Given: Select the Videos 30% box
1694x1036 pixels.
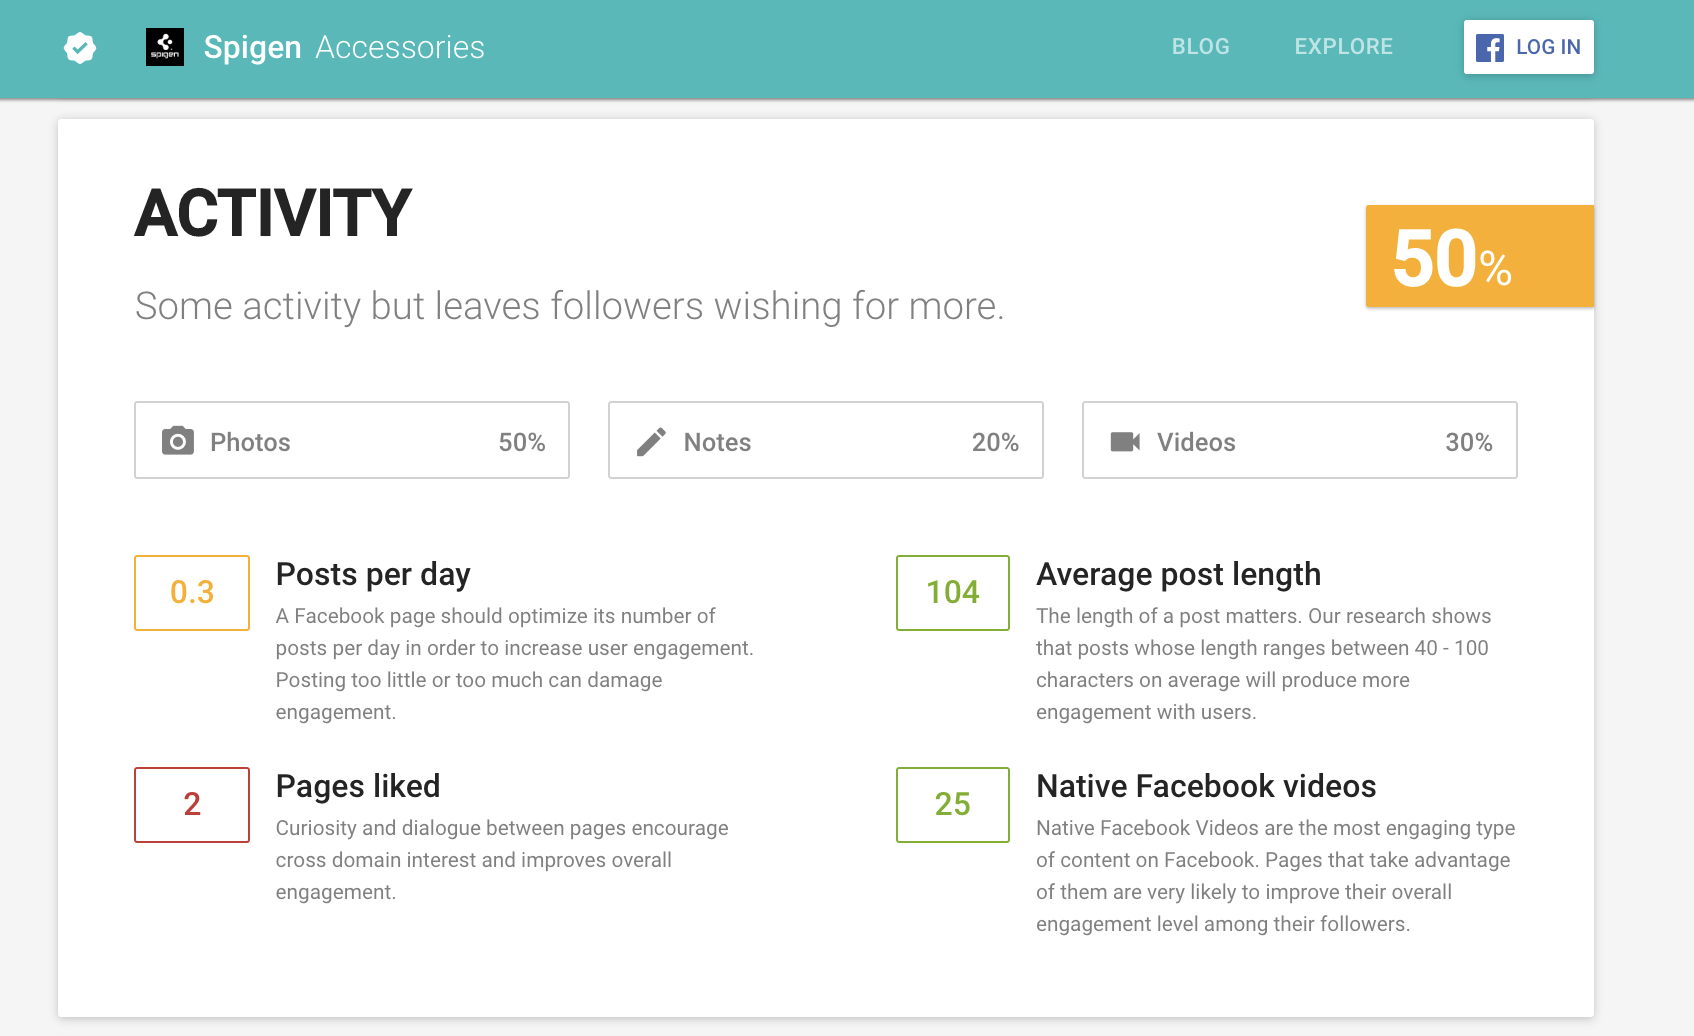Looking at the screenshot, I should [x=1300, y=440].
